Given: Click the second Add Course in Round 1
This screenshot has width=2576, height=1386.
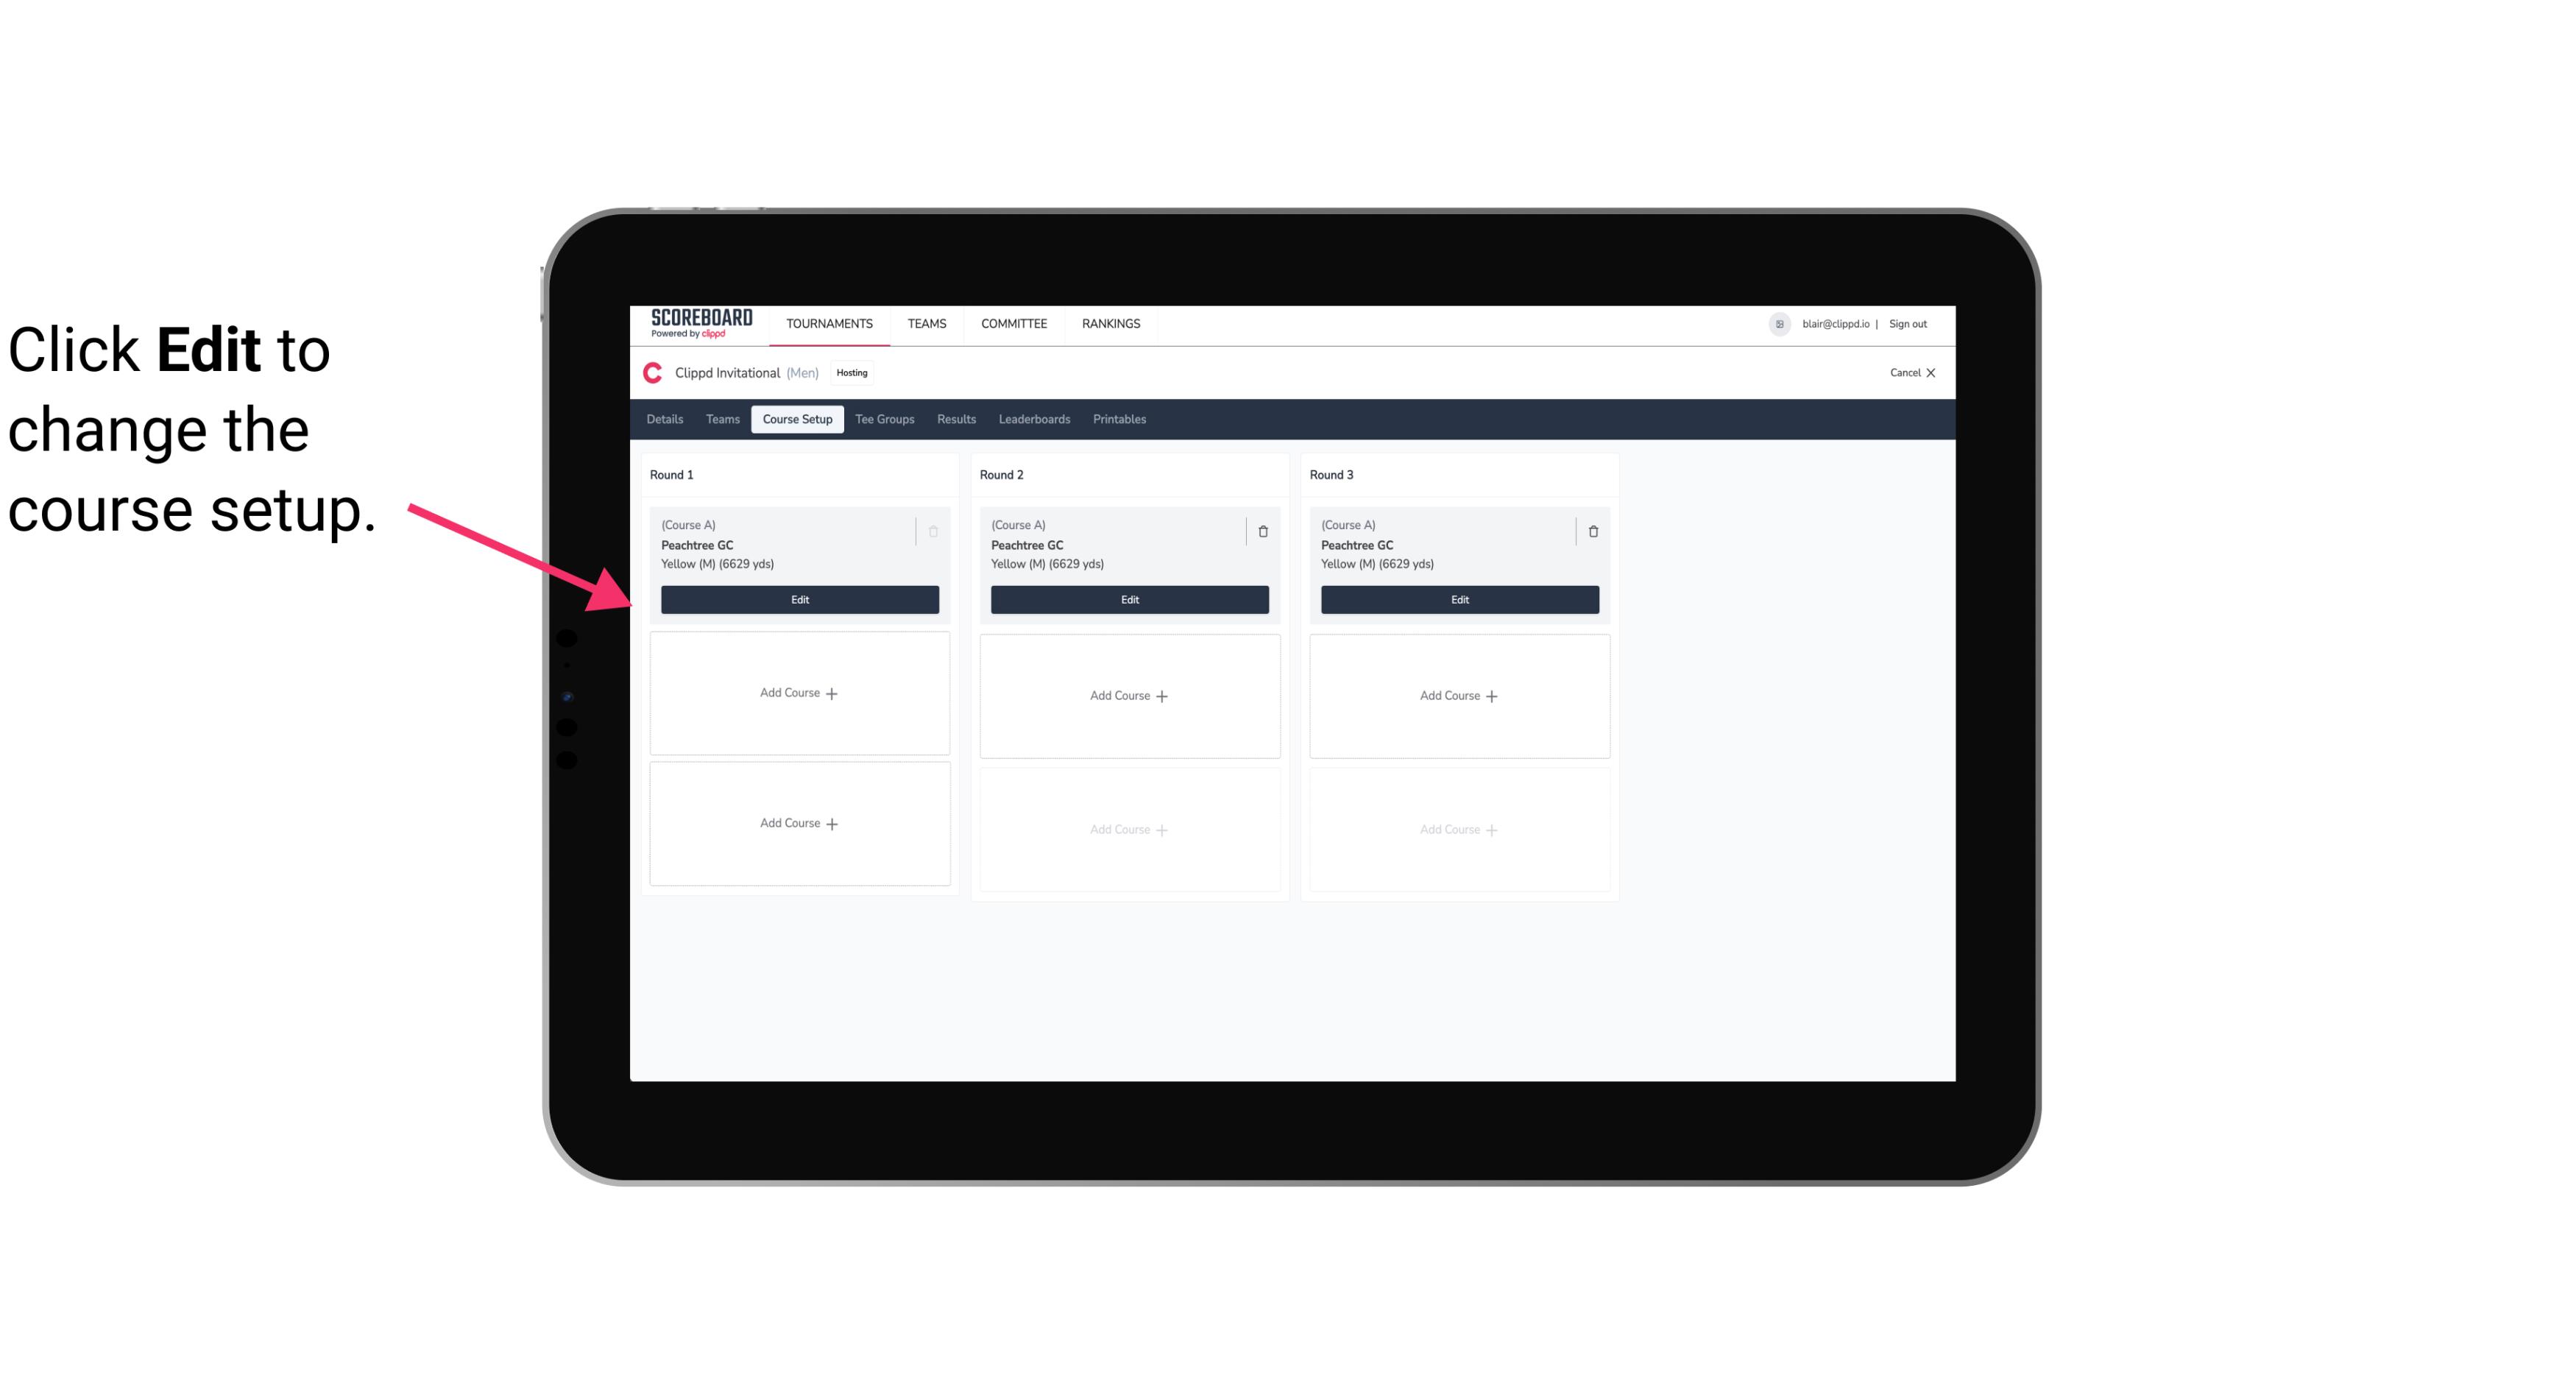Looking at the screenshot, I should (x=799, y=823).
